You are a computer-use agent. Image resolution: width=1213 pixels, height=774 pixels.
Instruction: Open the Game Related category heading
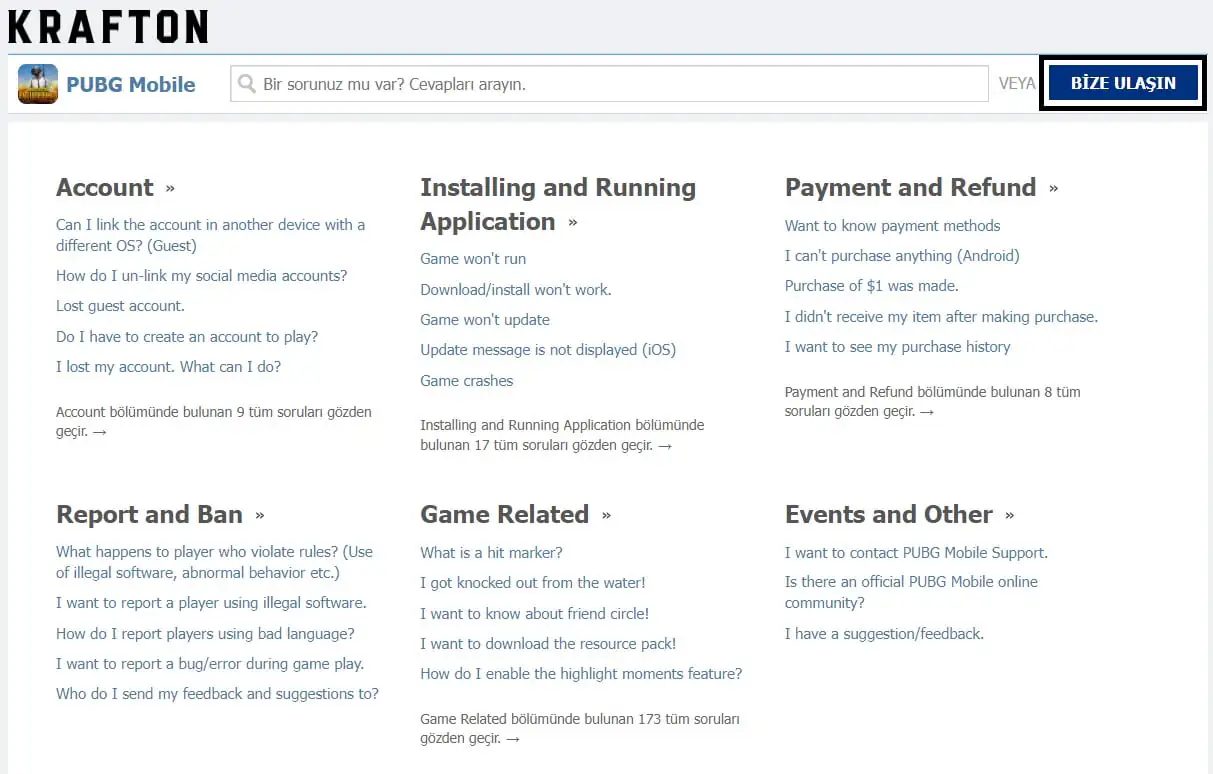pos(504,515)
